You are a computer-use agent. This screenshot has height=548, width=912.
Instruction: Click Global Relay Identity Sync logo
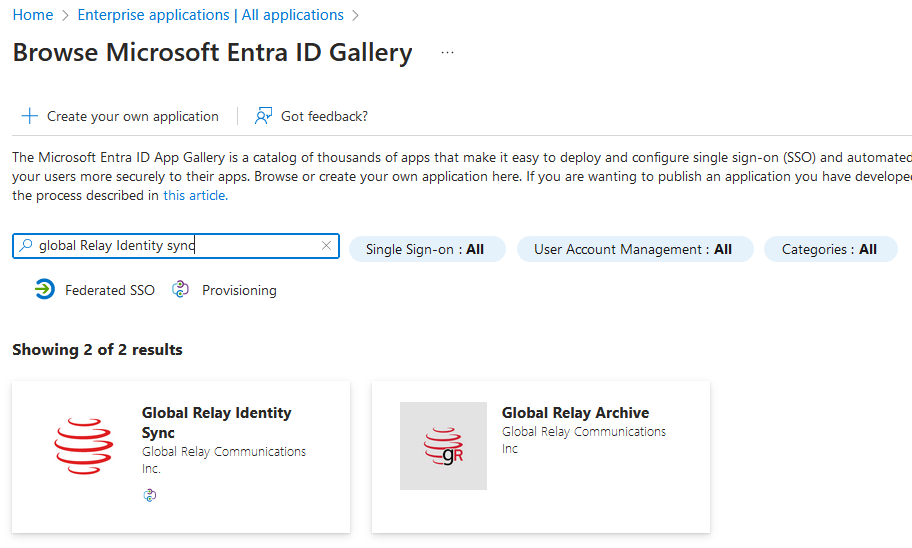click(84, 446)
